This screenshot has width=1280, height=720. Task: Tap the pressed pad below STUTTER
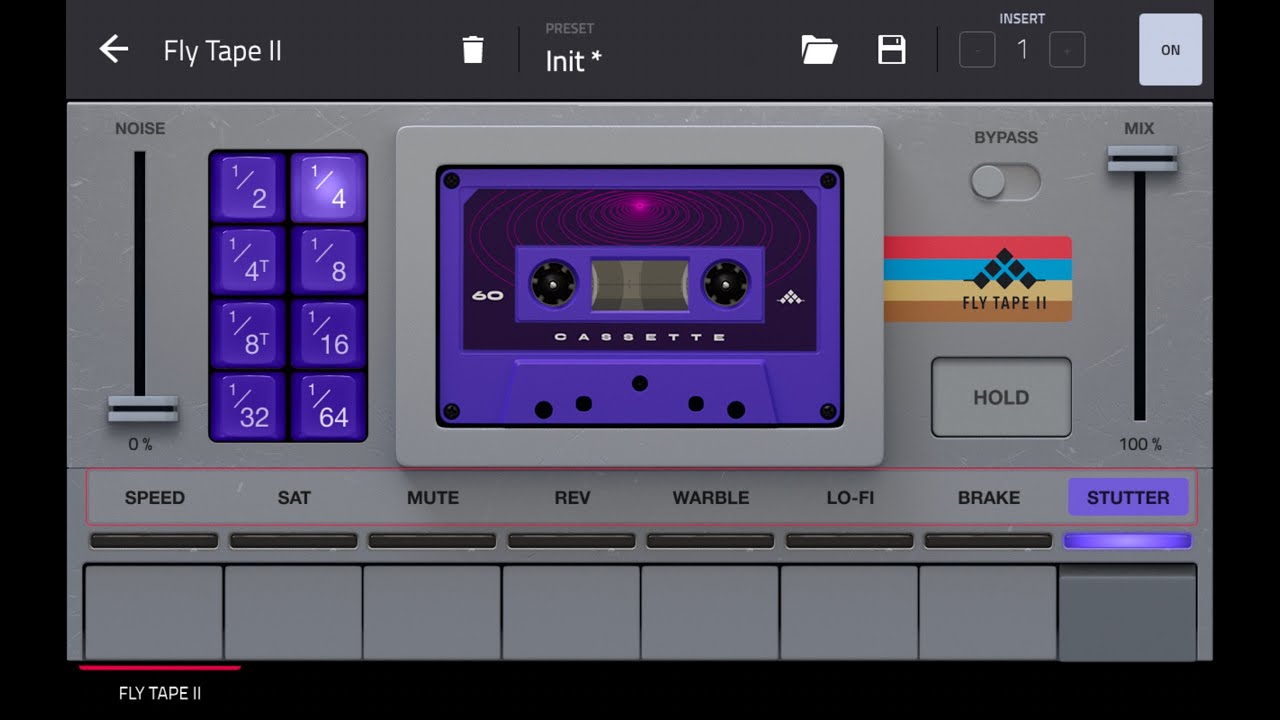1127,614
